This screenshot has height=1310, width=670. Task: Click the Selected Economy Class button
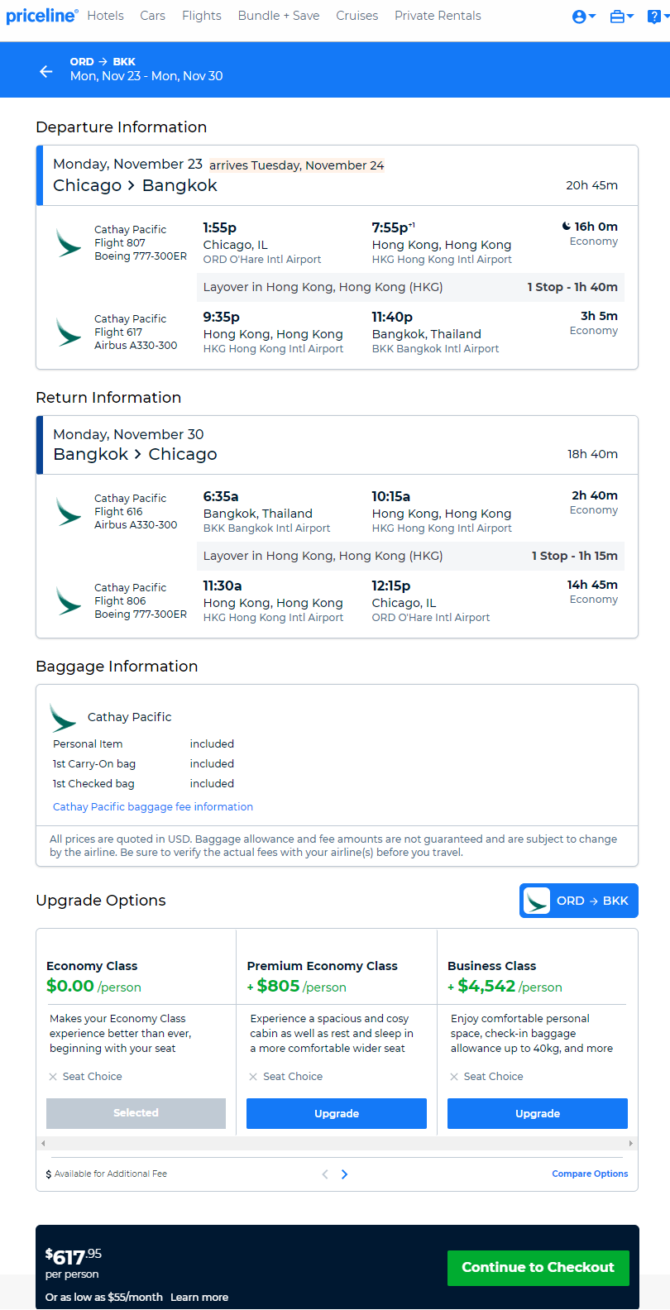pos(136,1113)
